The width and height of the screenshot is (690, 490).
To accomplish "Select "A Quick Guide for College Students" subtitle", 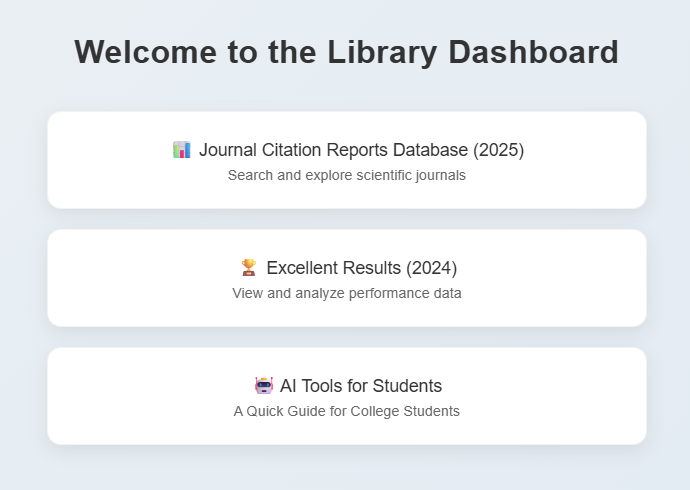I will tap(347, 411).
